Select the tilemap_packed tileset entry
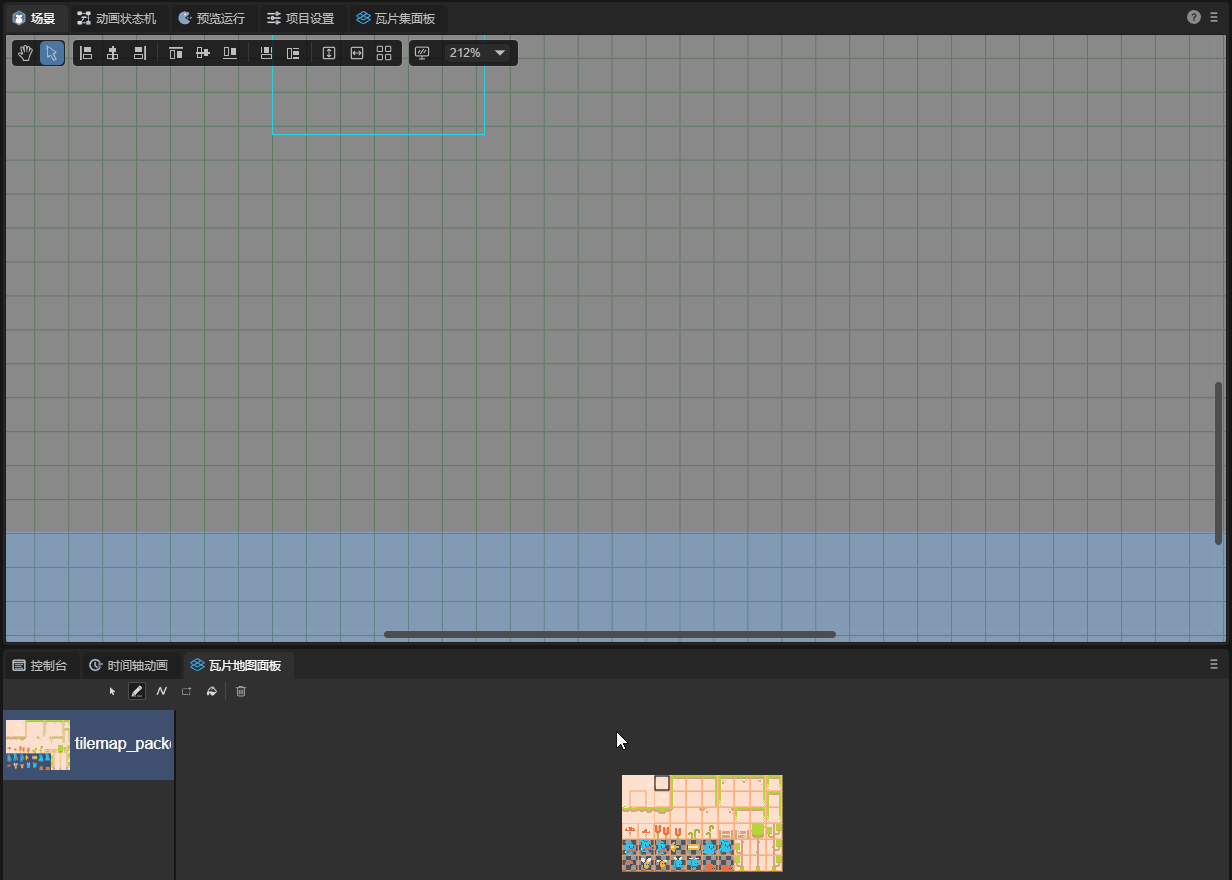The image size is (1232, 880). 88,745
